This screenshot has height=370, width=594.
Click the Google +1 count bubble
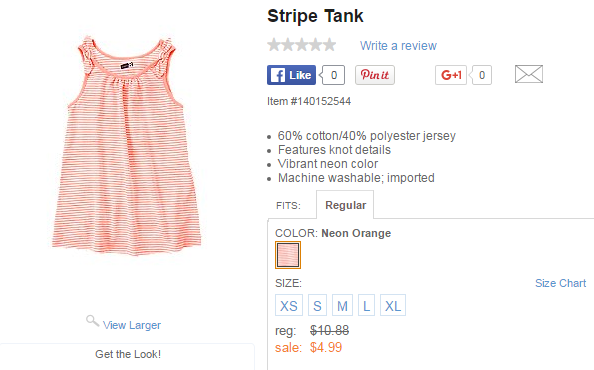pyautogui.click(x=480, y=75)
